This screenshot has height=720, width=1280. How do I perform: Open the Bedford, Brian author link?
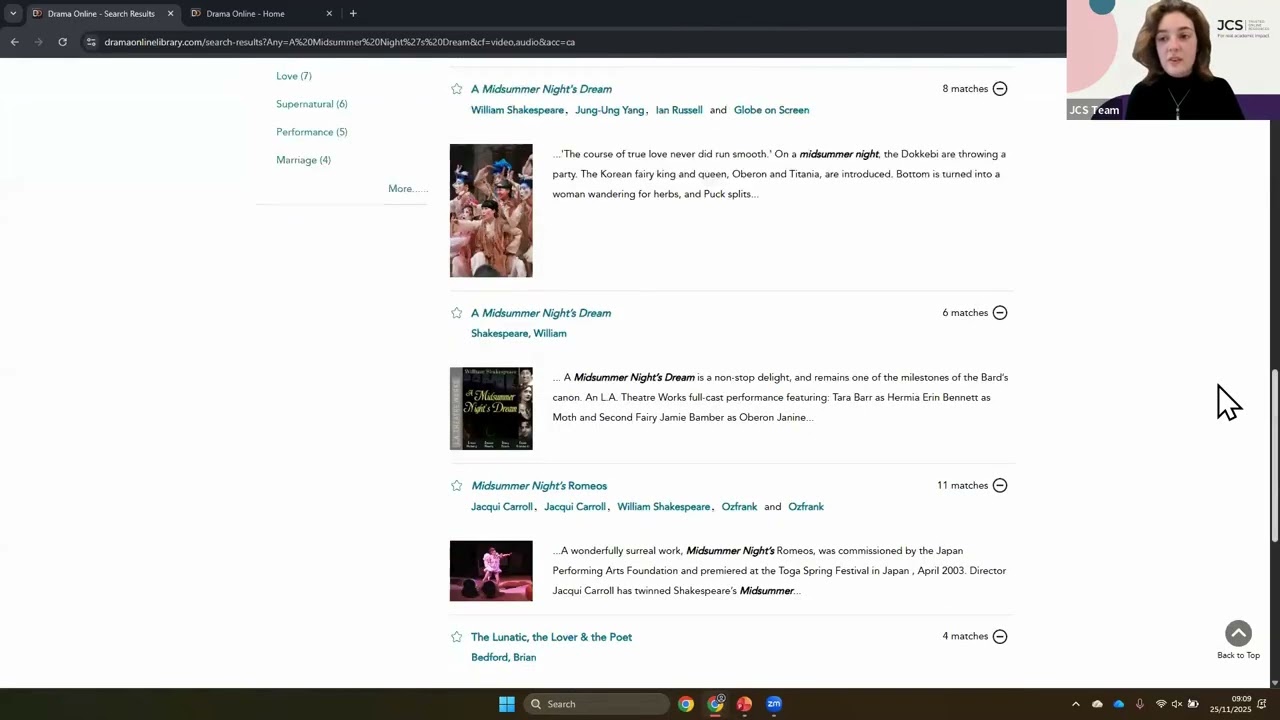(x=504, y=657)
